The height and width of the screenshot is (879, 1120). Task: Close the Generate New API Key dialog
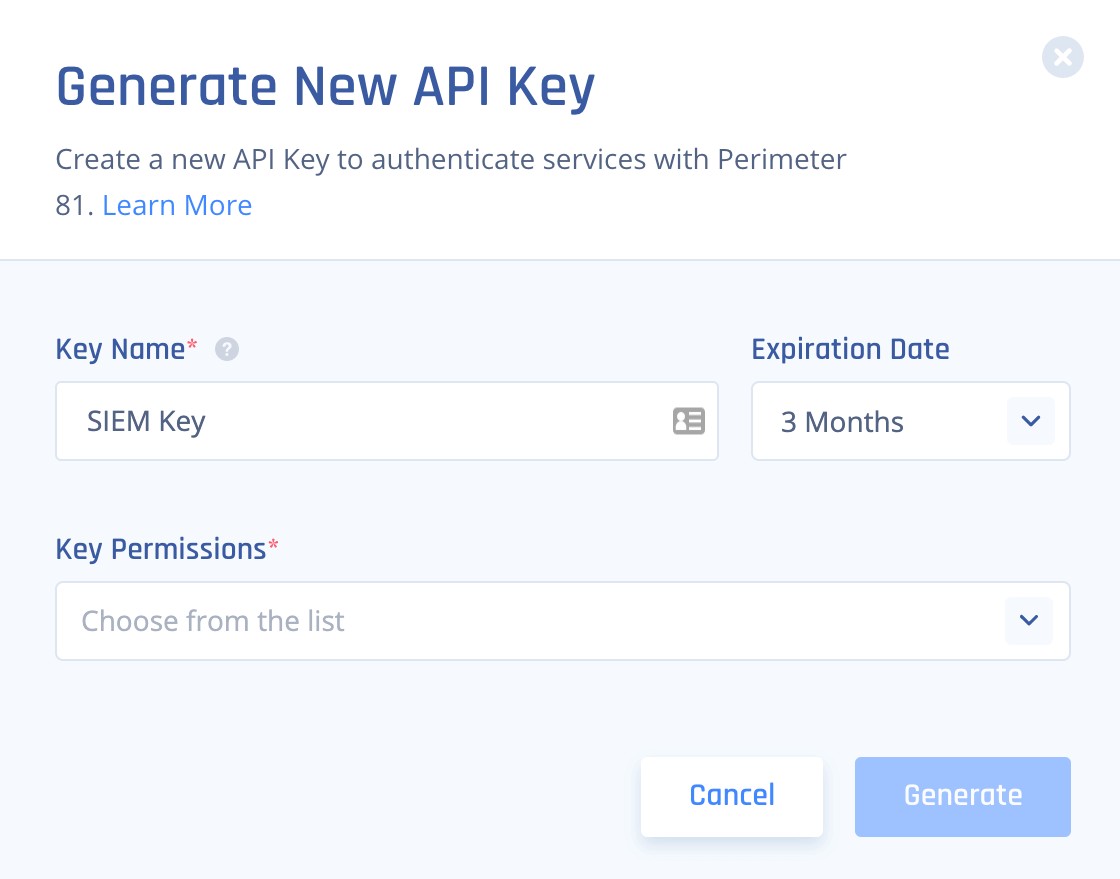(1062, 57)
